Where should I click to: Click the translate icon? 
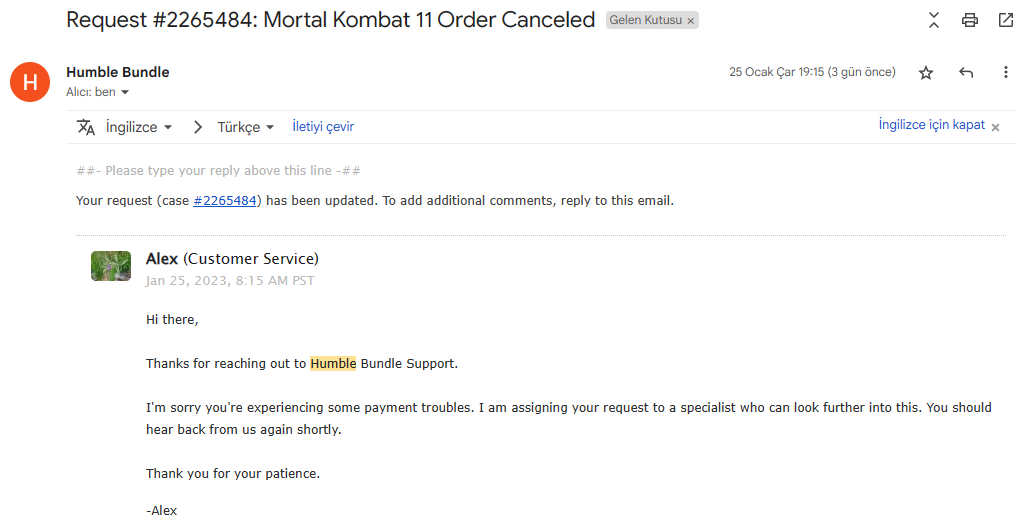coord(86,127)
